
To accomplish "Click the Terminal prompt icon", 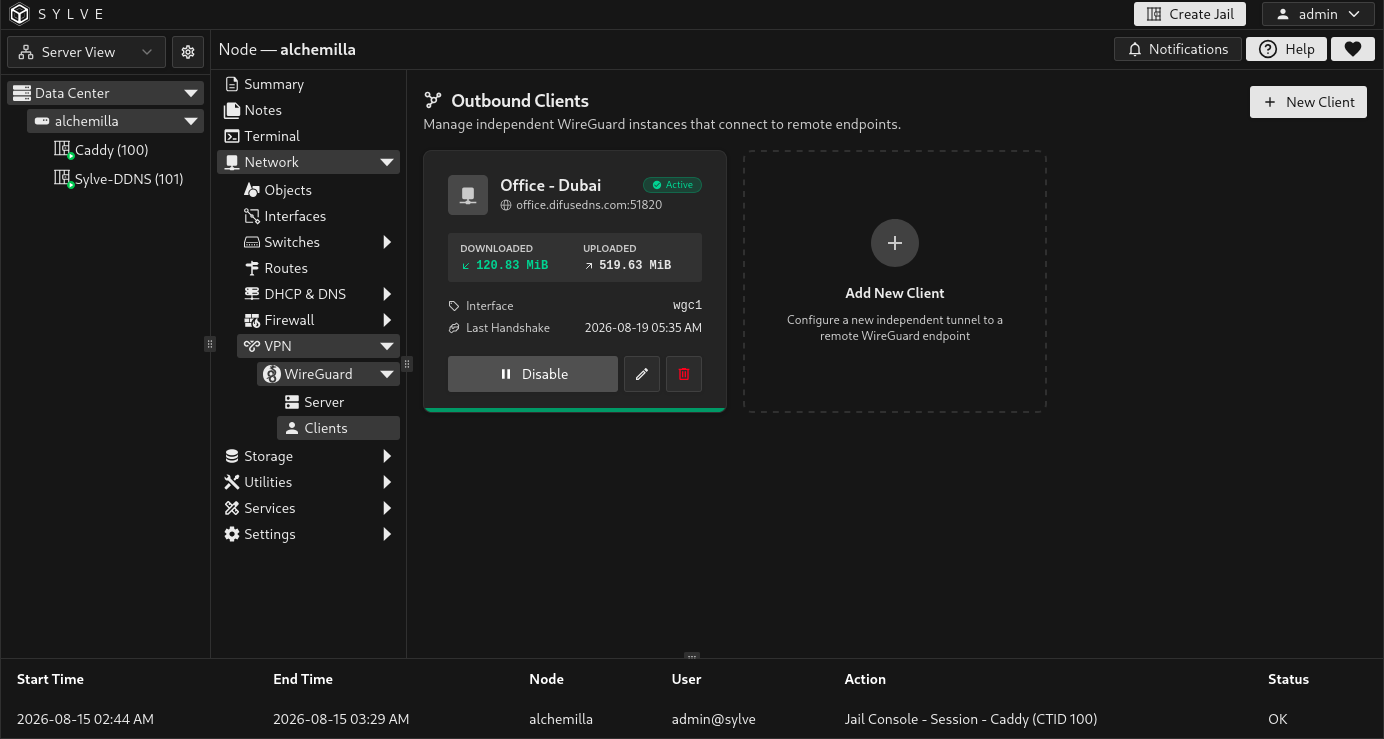I will 232,136.
